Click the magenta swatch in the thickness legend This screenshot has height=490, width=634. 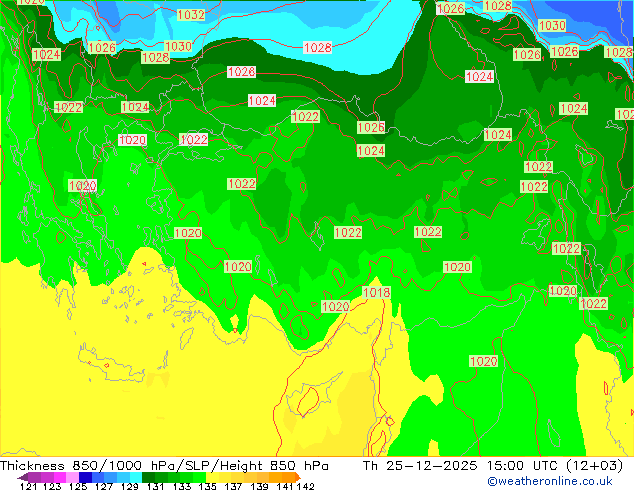60,477
